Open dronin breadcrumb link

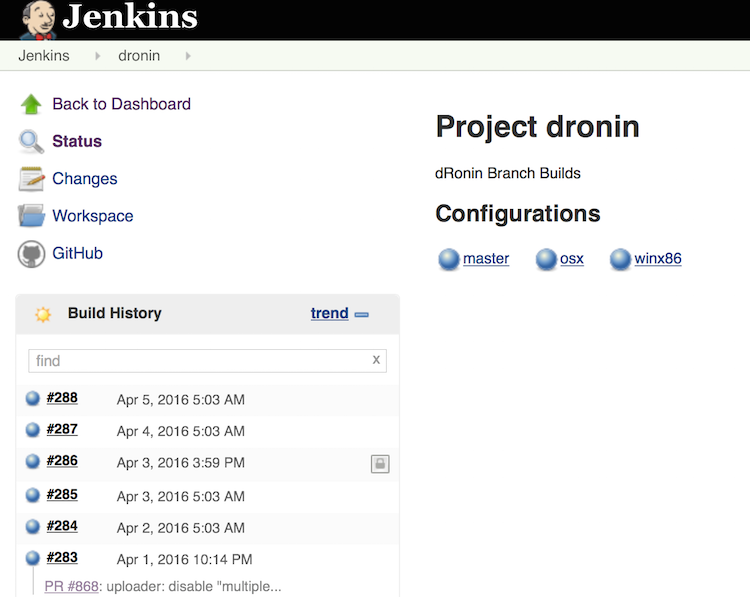coord(139,56)
